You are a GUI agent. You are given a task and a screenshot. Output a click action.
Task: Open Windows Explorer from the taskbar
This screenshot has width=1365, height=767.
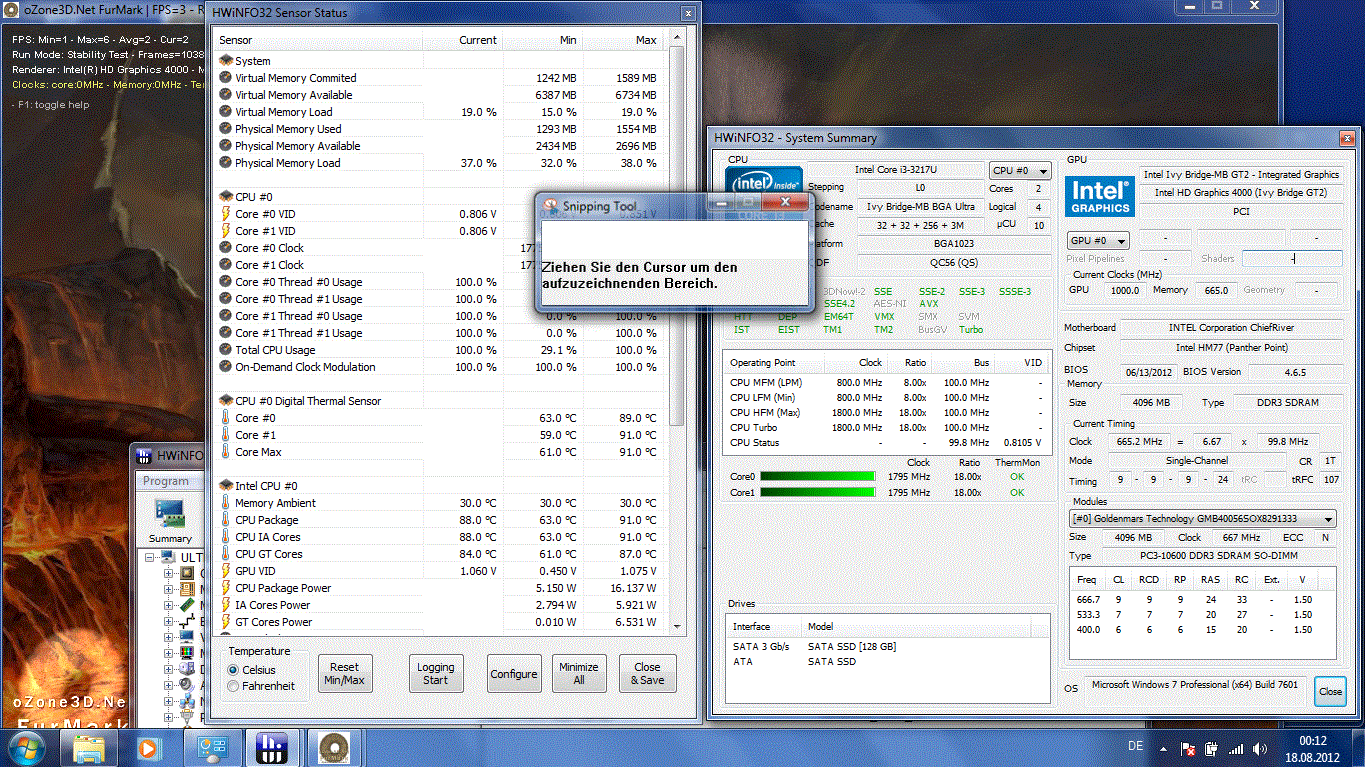pyautogui.click(x=89, y=747)
